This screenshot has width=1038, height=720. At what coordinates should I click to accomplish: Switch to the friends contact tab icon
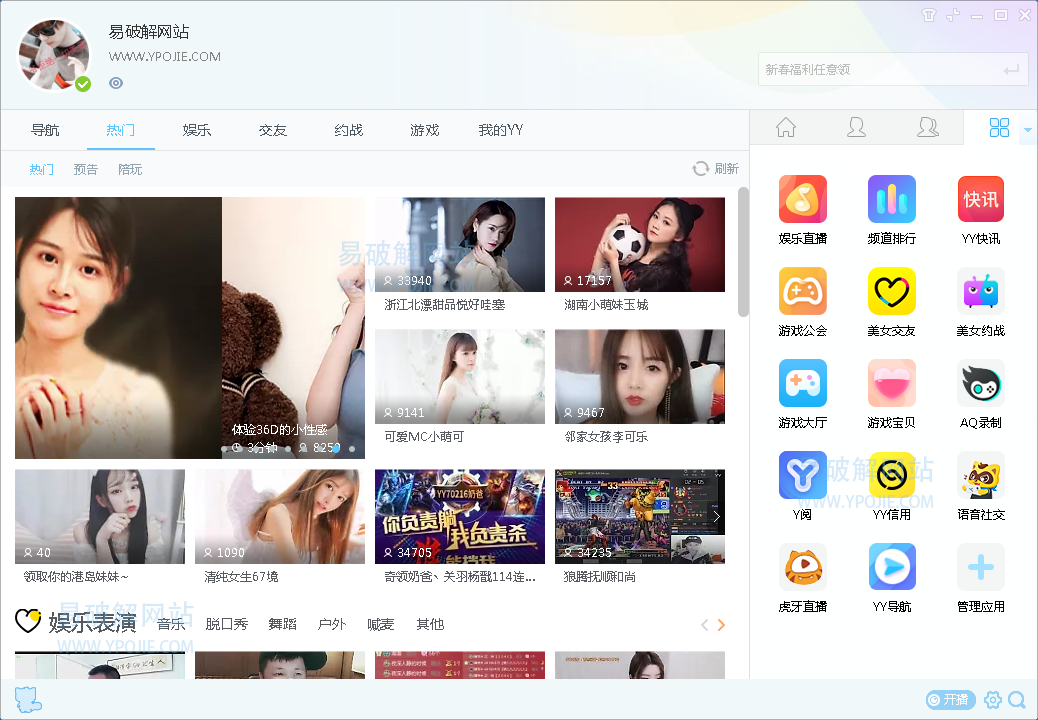[x=856, y=127]
